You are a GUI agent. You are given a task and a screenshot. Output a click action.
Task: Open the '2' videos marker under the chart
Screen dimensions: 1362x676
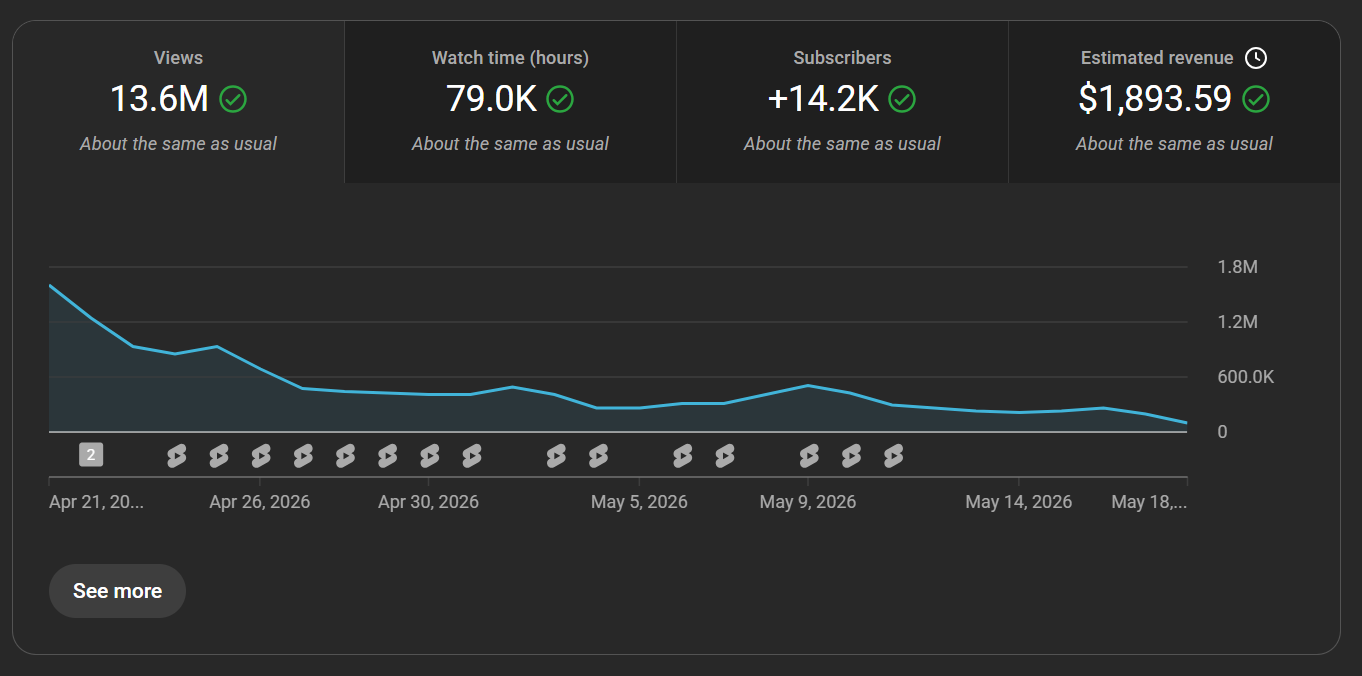(91, 456)
